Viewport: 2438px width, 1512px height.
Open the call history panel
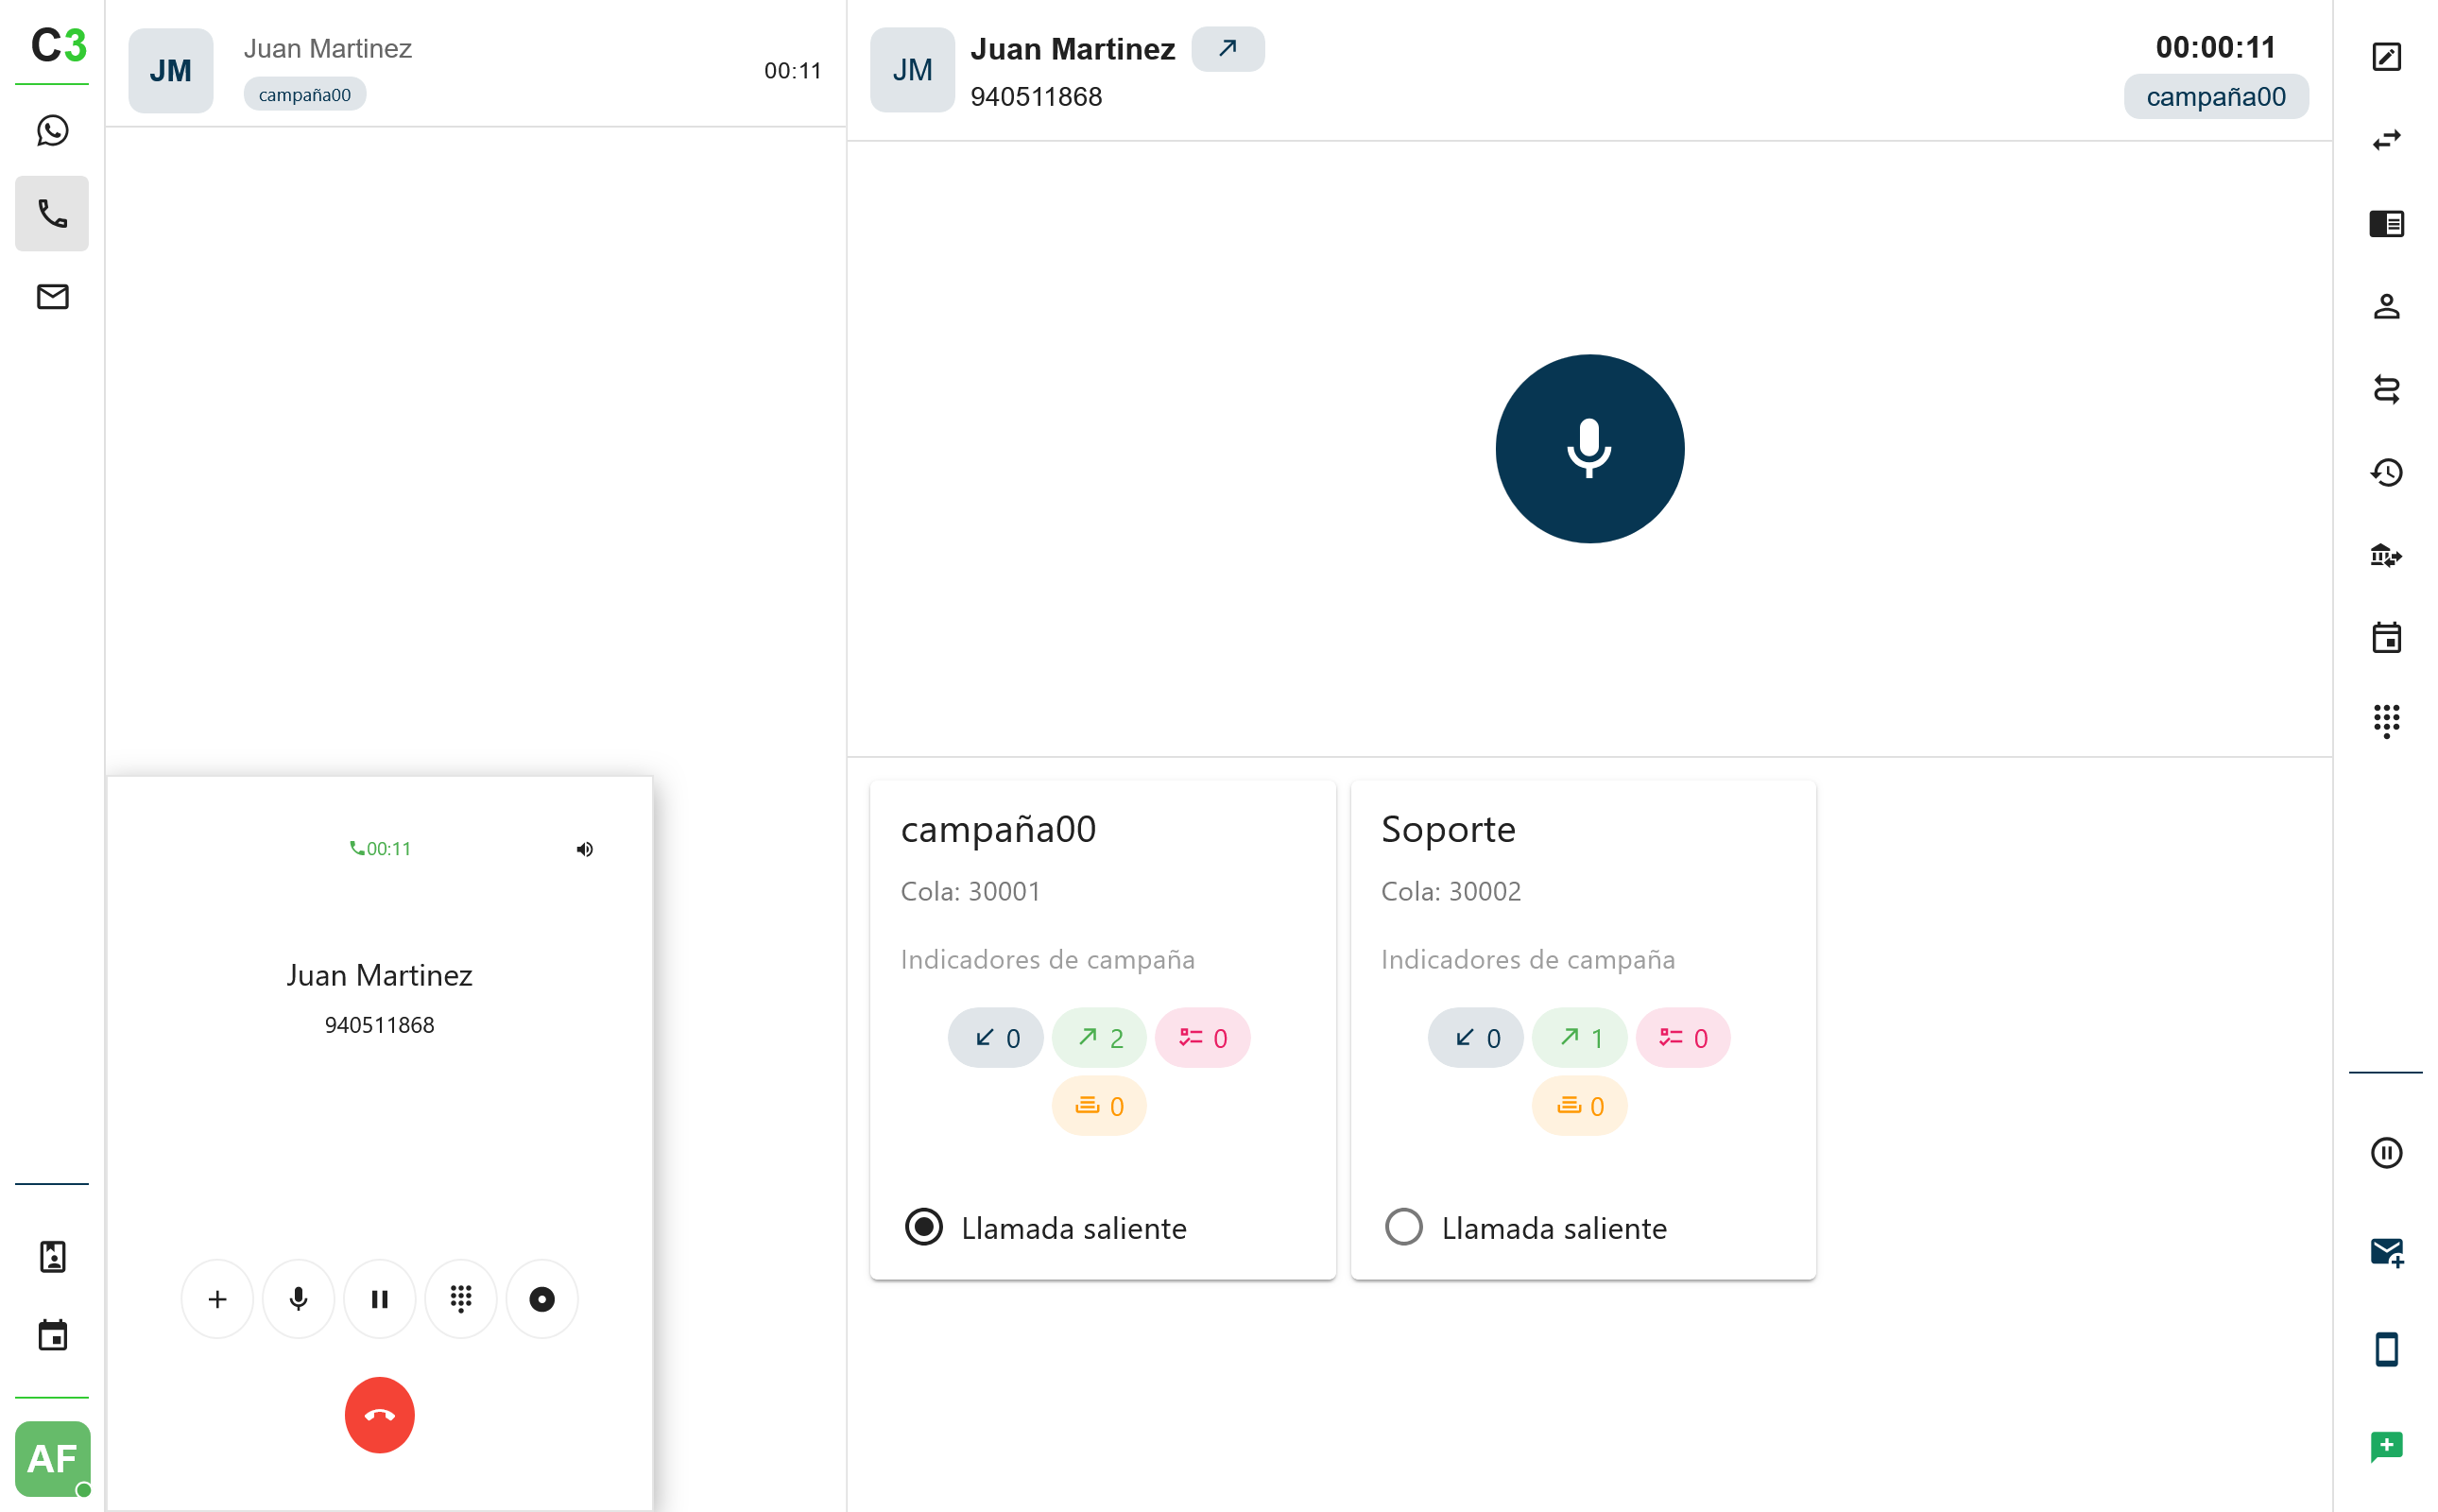click(x=2385, y=472)
